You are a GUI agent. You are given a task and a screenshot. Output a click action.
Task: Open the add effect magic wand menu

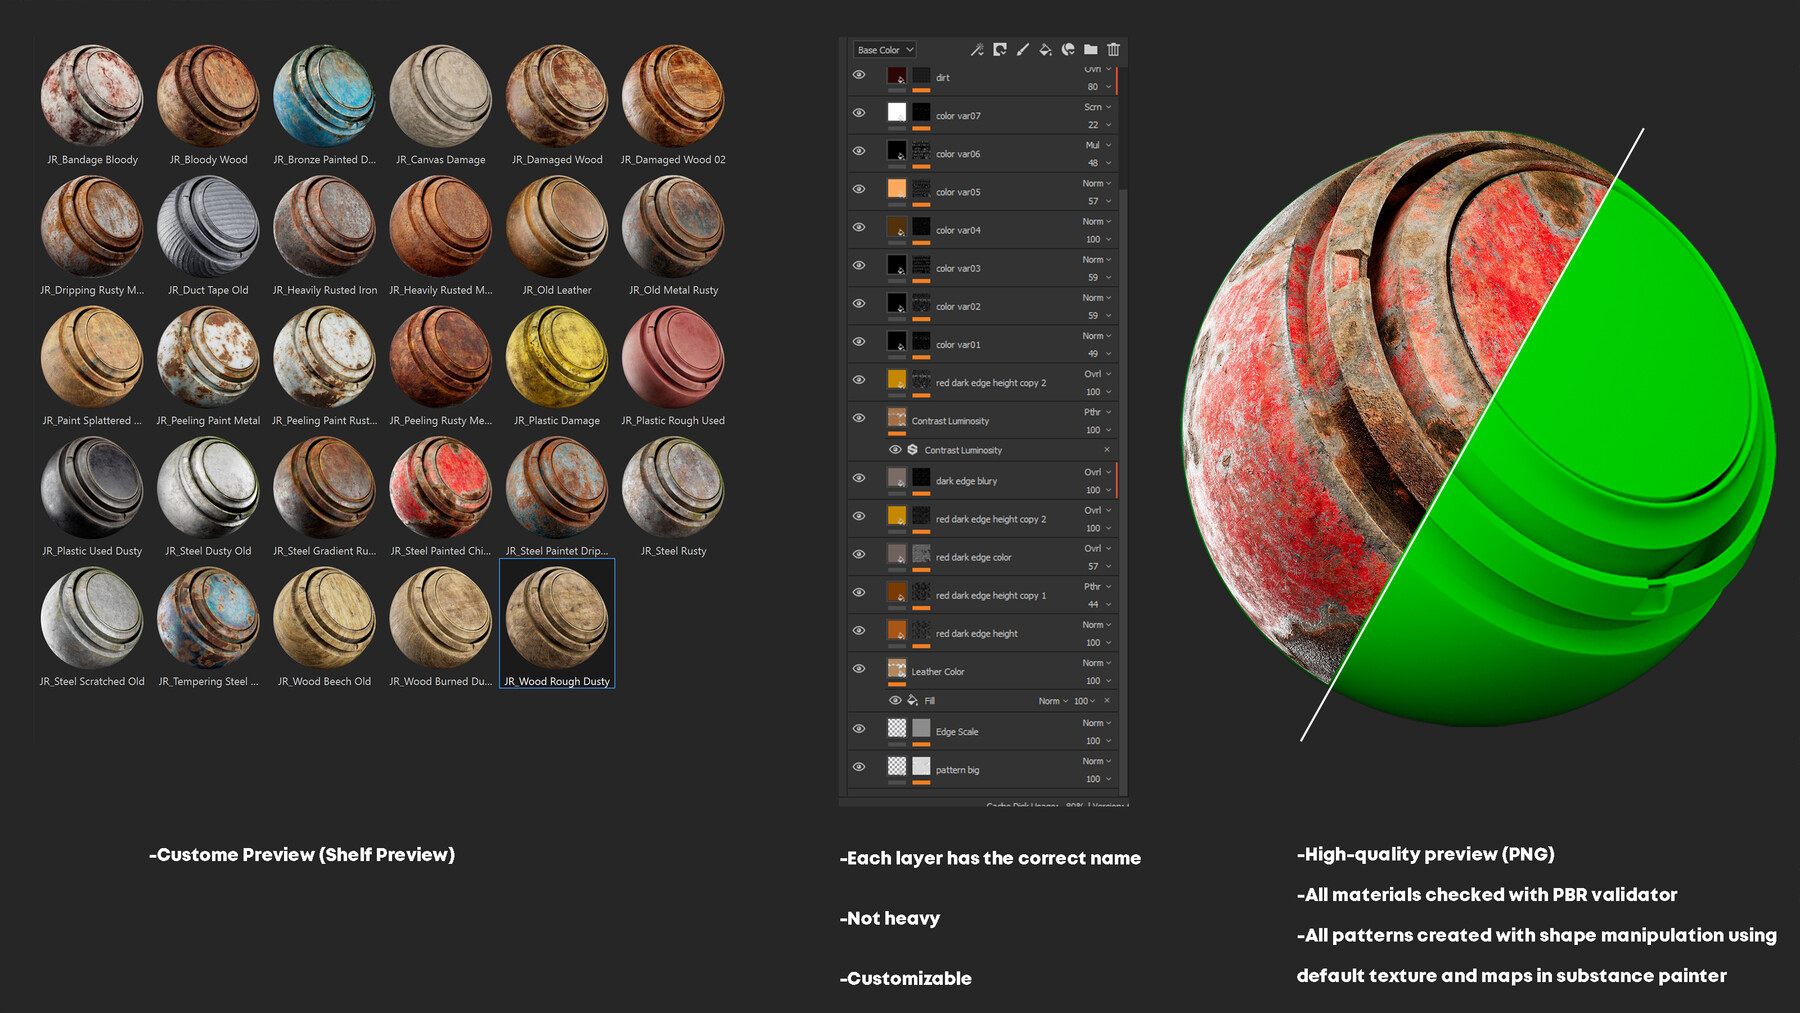click(977, 50)
